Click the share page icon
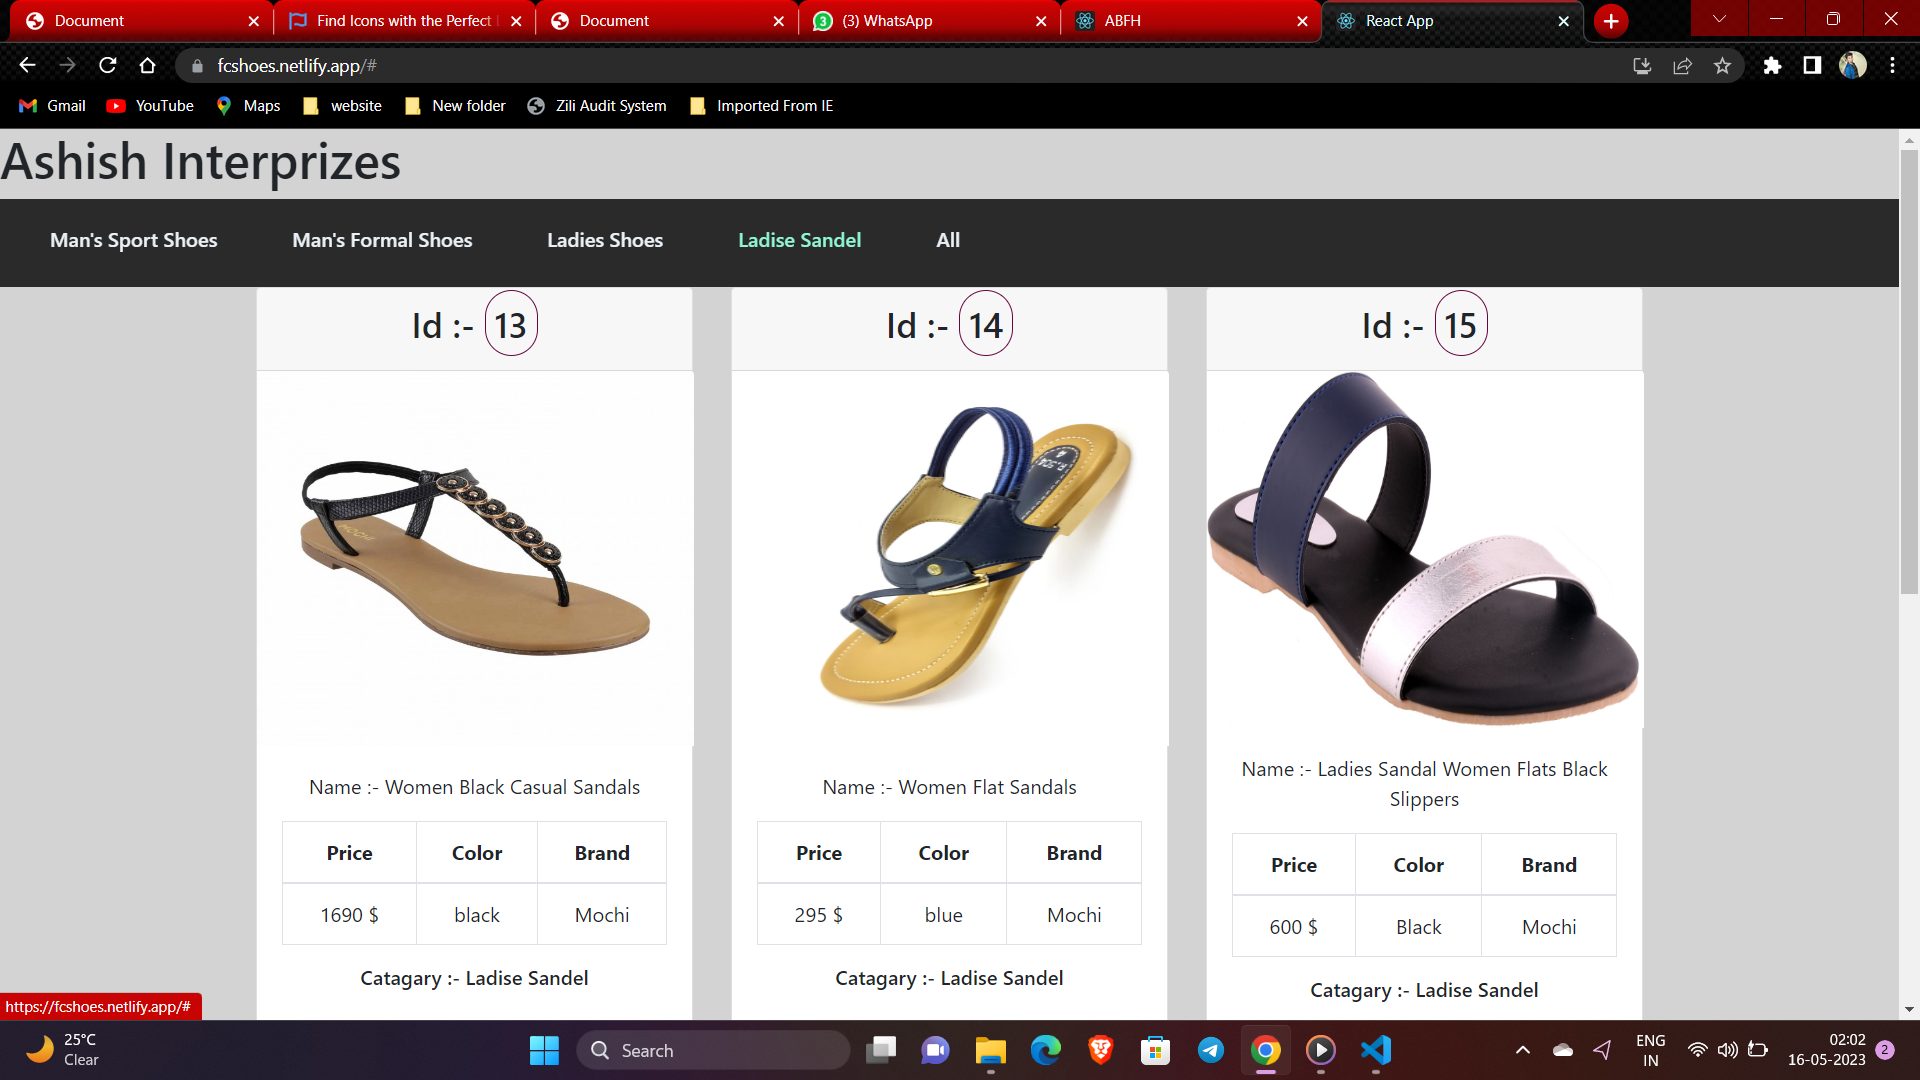 tap(1682, 66)
